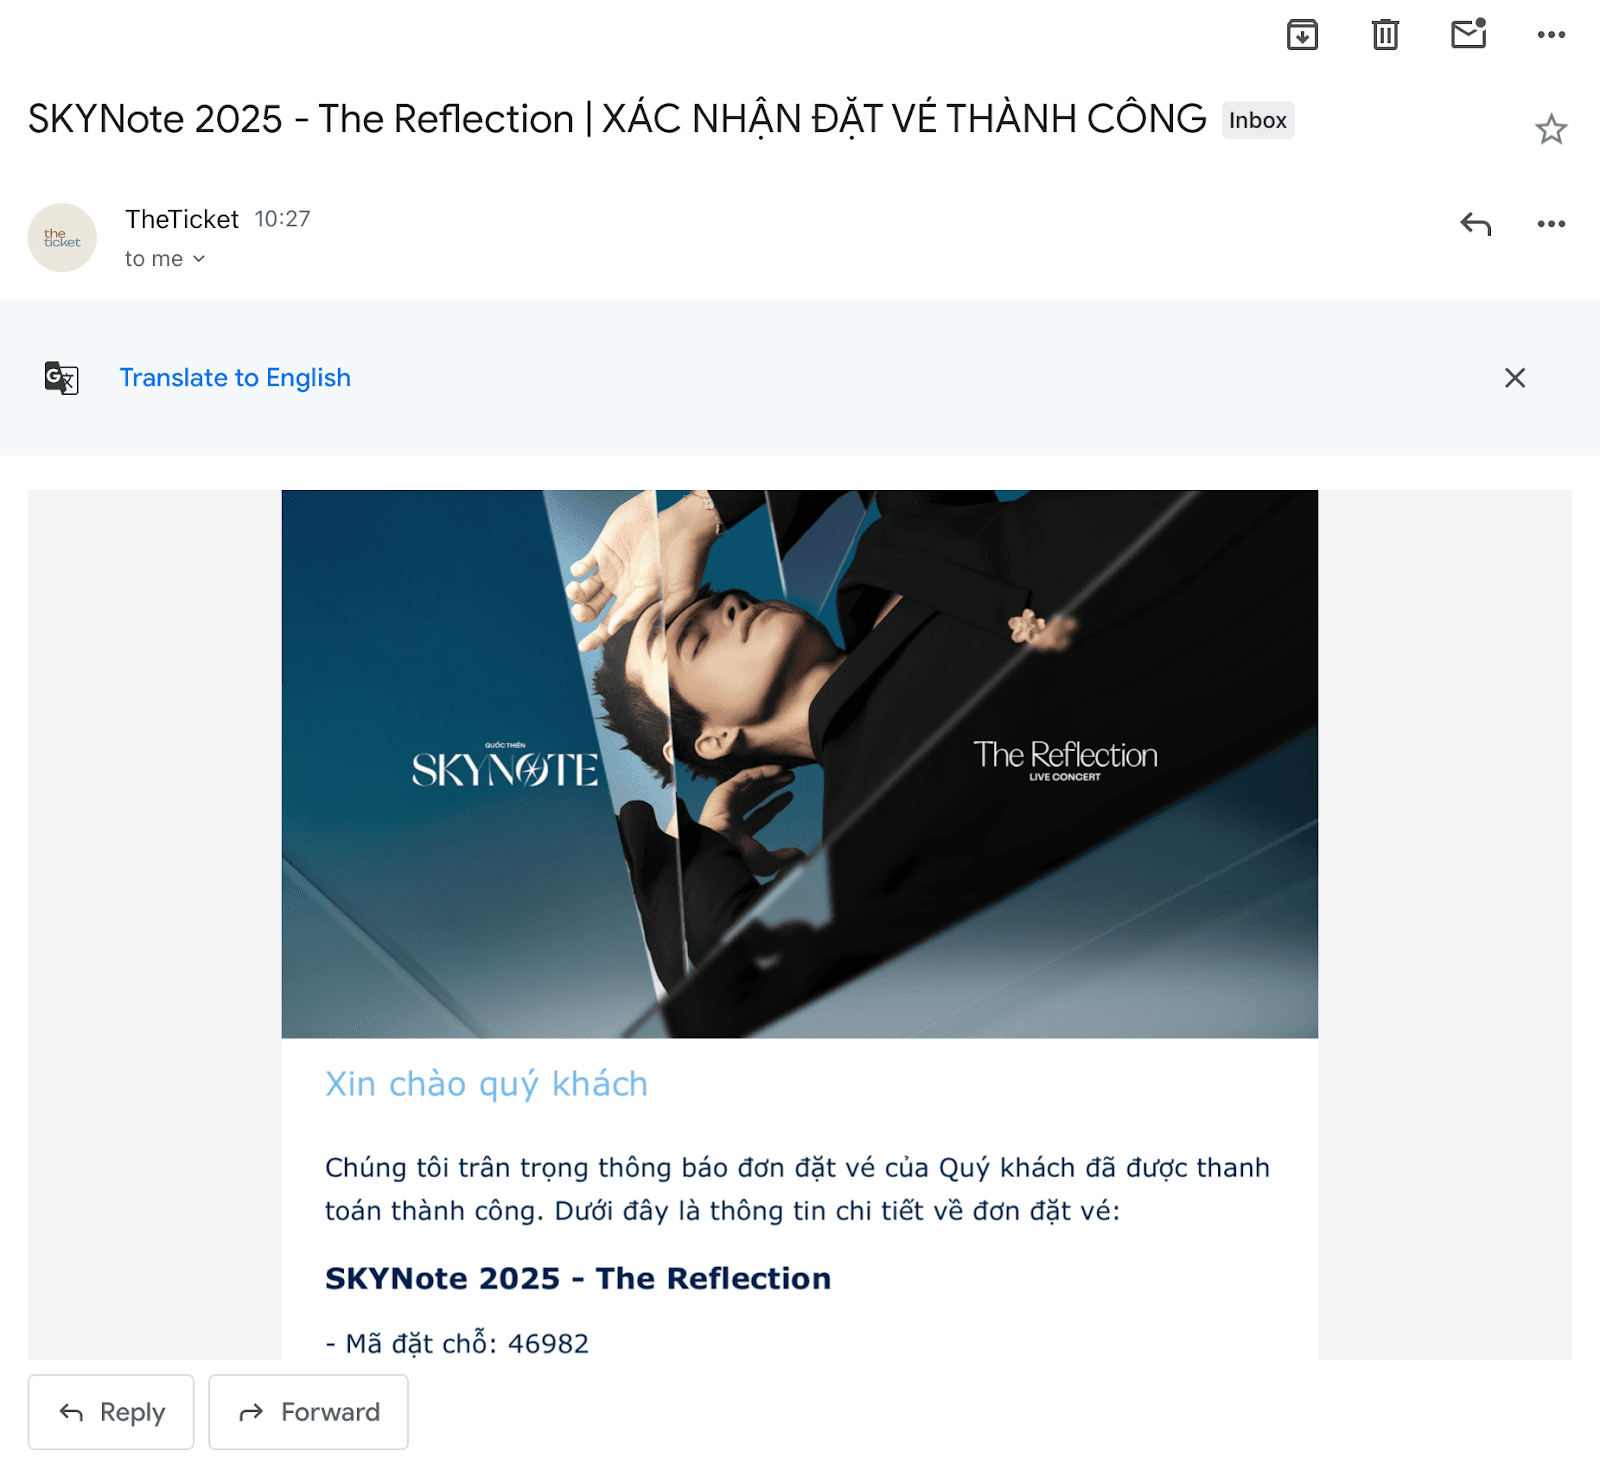Click the Reply button at the bottom
The height and width of the screenshot is (1464, 1600).
point(111,1412)
